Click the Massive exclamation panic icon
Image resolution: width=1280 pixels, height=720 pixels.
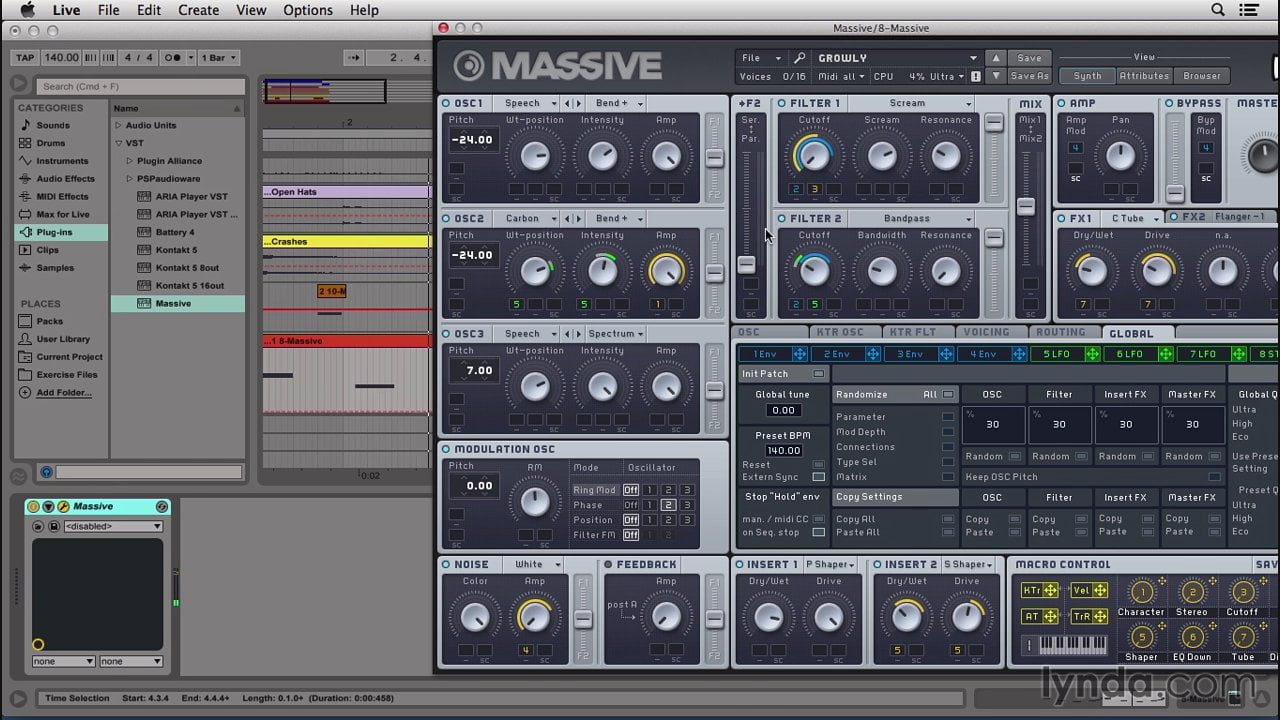coord(975,76)
